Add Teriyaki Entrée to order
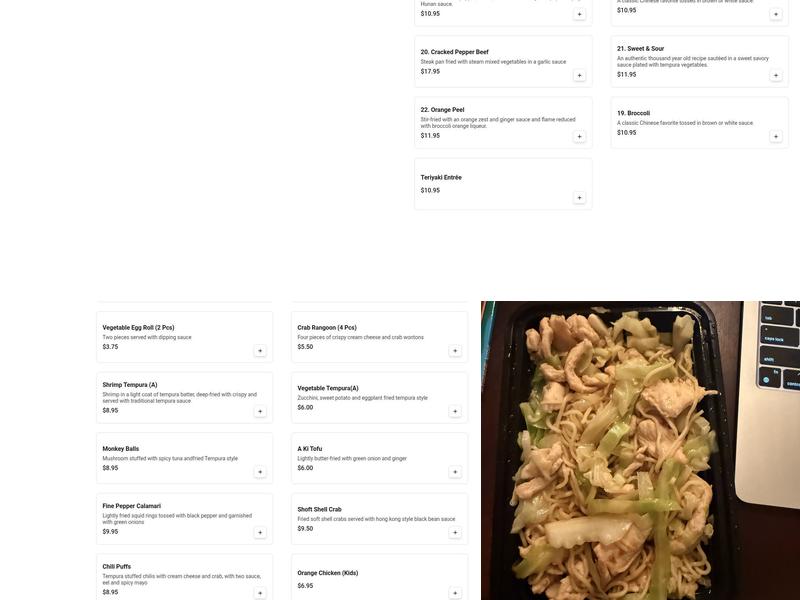 [x=579, y=198]
